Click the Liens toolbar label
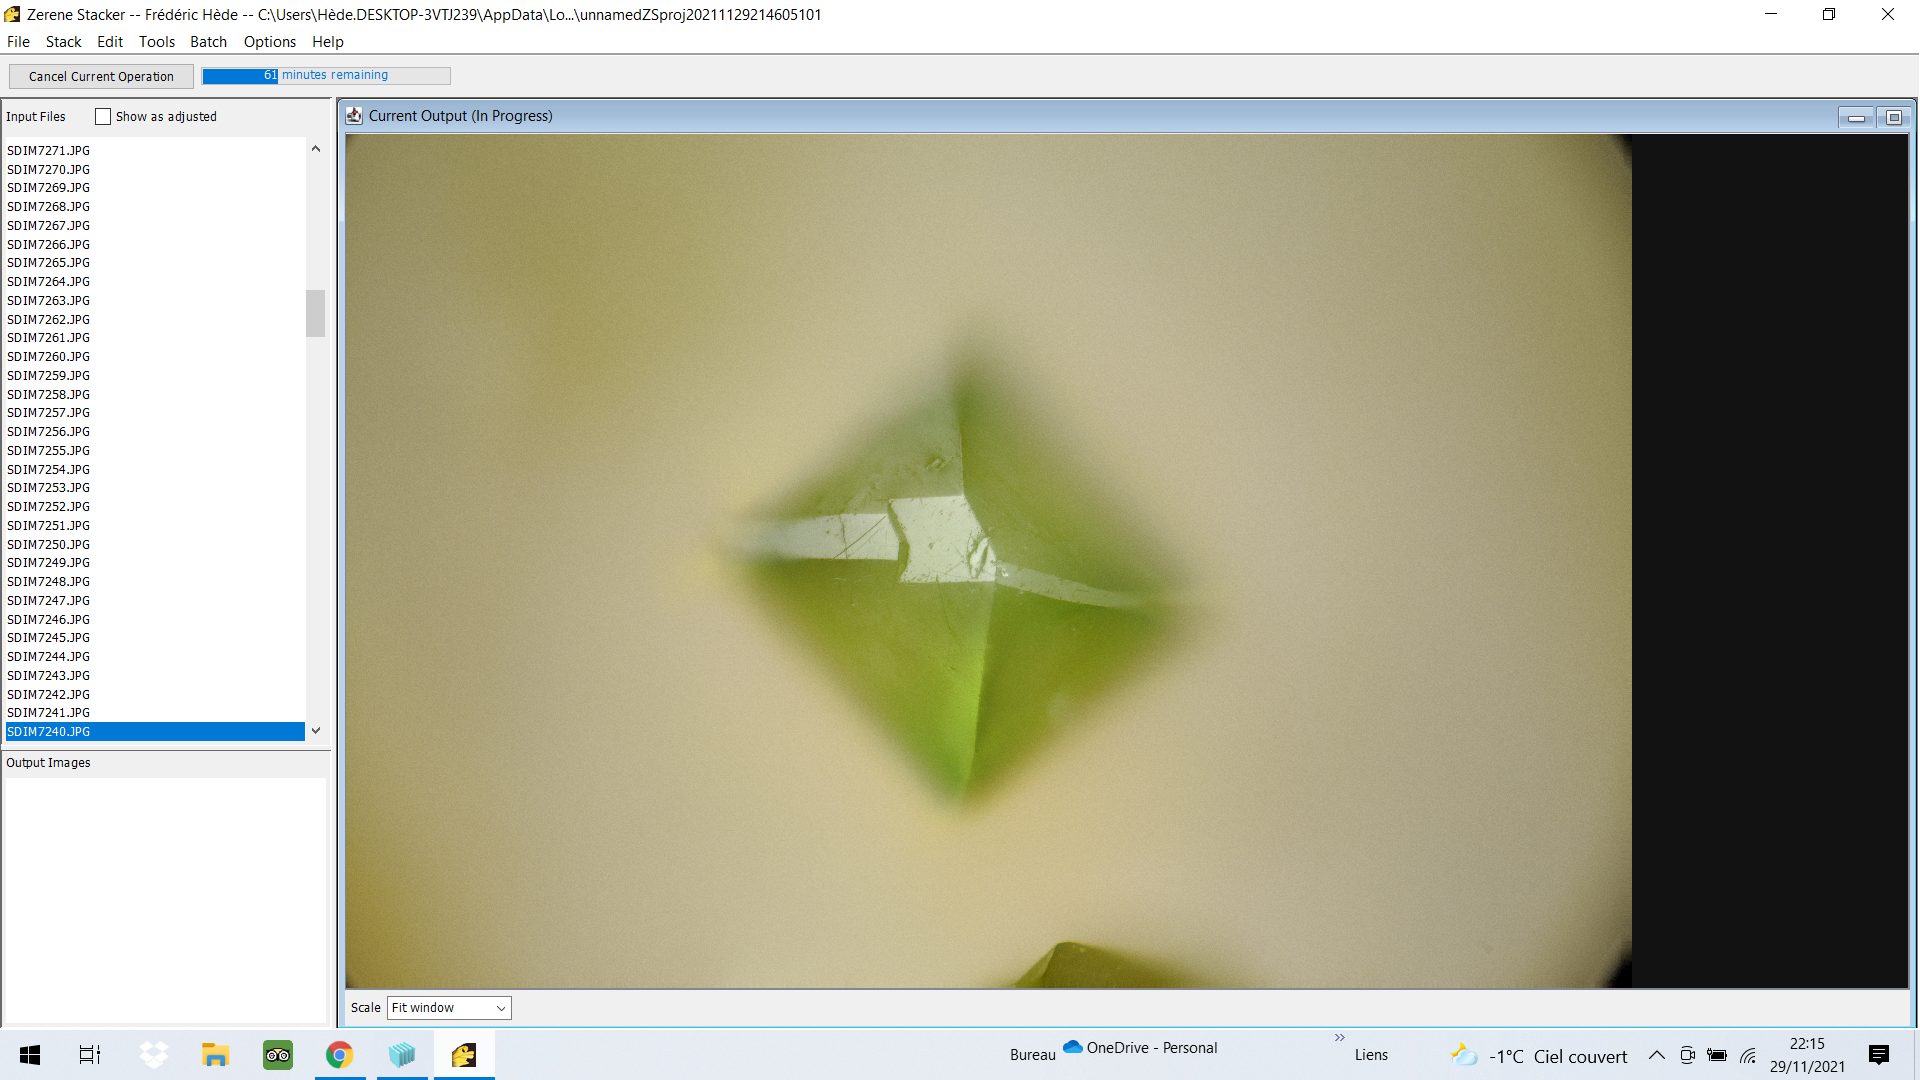Viewport: 1920px width, 1080px height. point(1371,1055)
